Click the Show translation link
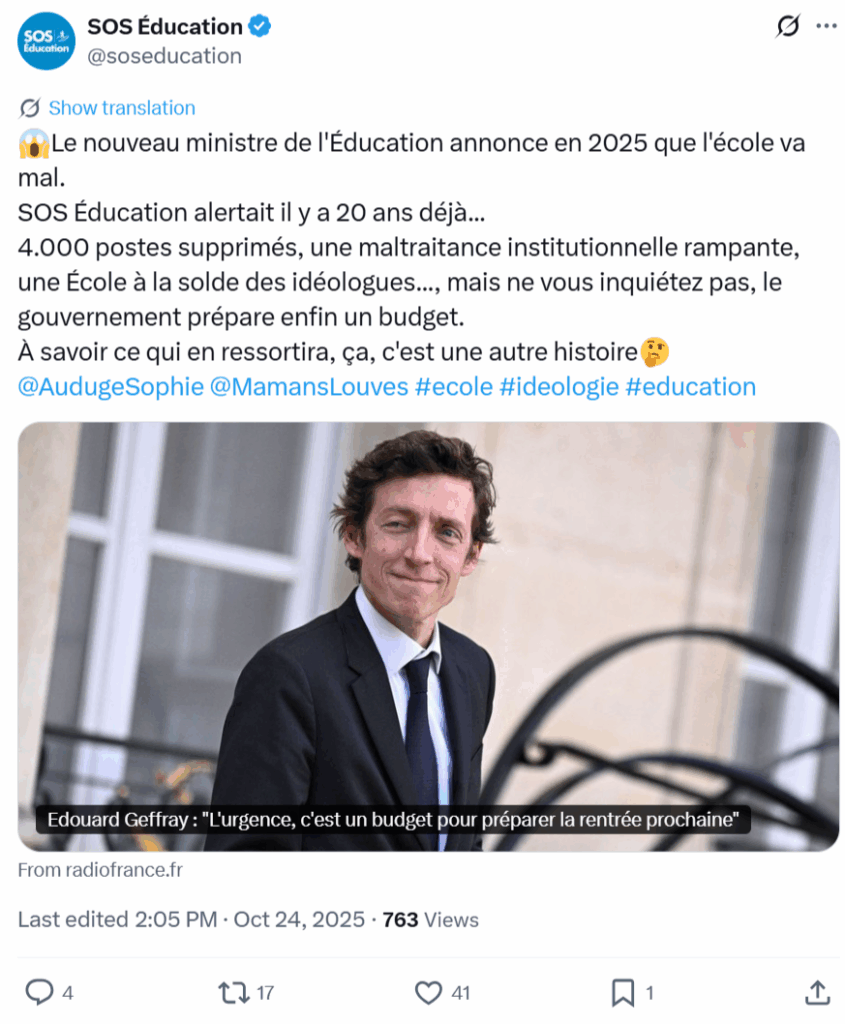Screen dimensions: 845x1024 pyautogui.click(x=121, y=108)
